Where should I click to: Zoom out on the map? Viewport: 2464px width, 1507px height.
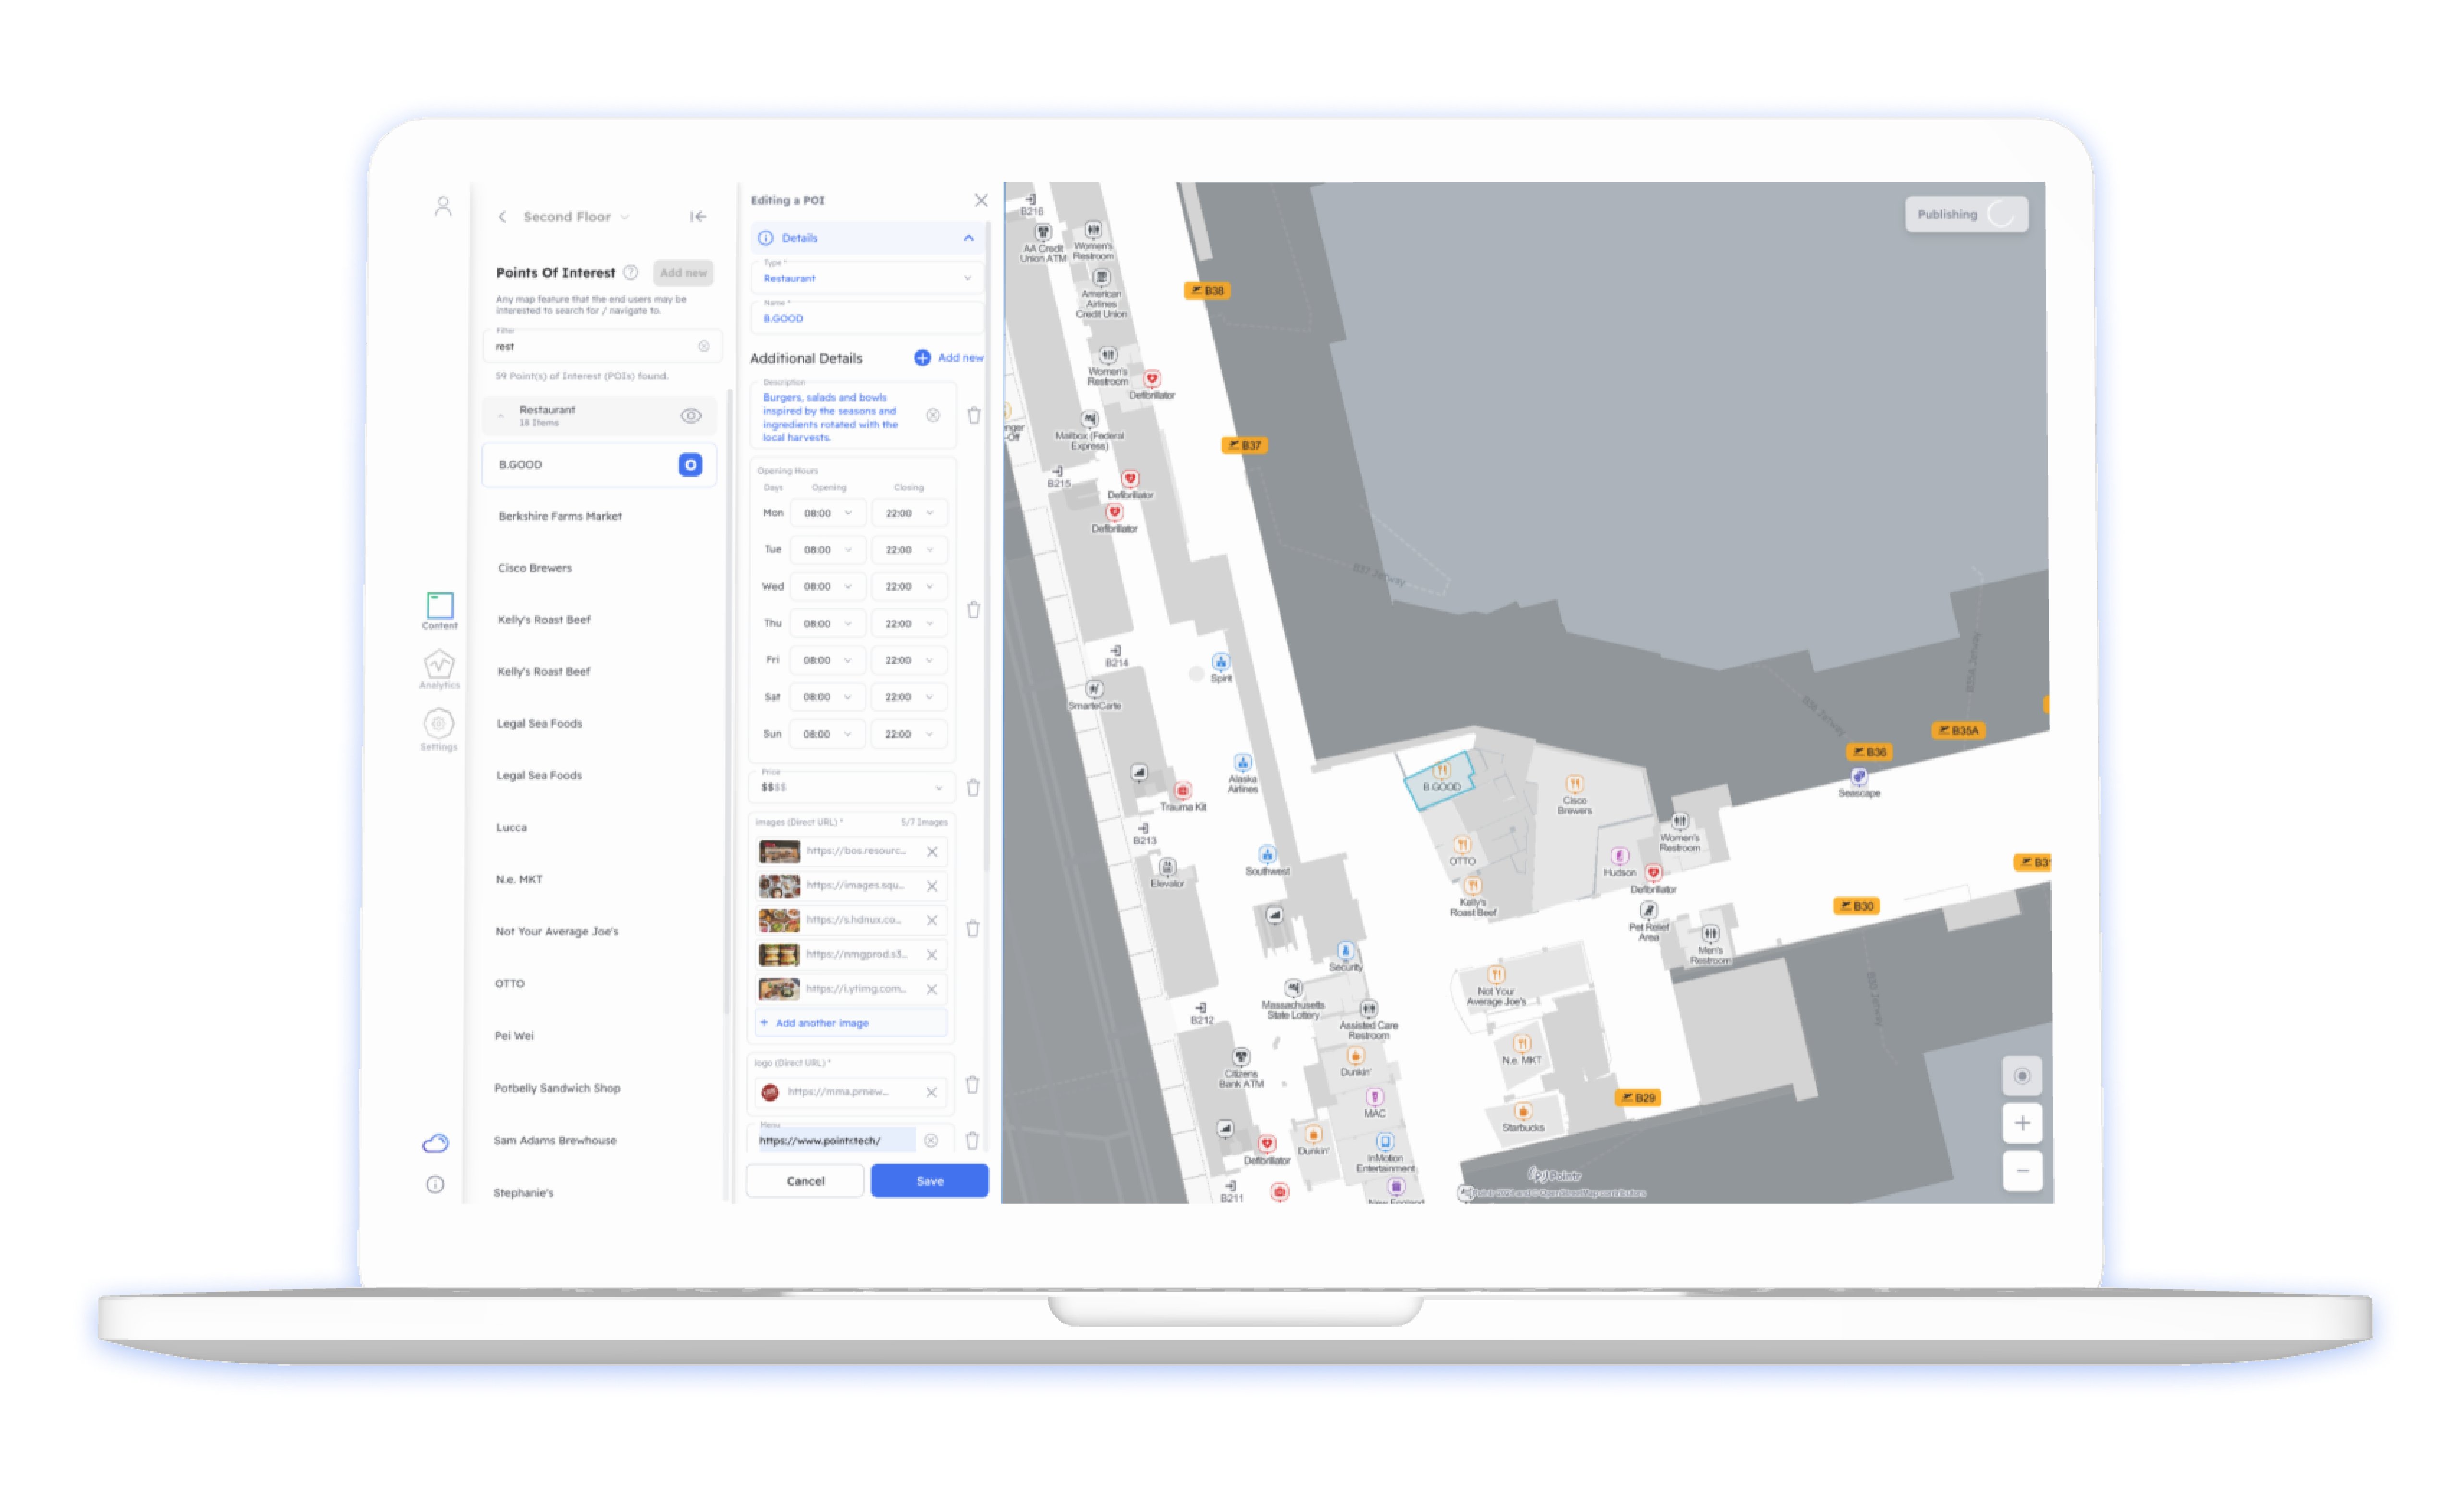pyautogui.click(x=2023, y=1171)
